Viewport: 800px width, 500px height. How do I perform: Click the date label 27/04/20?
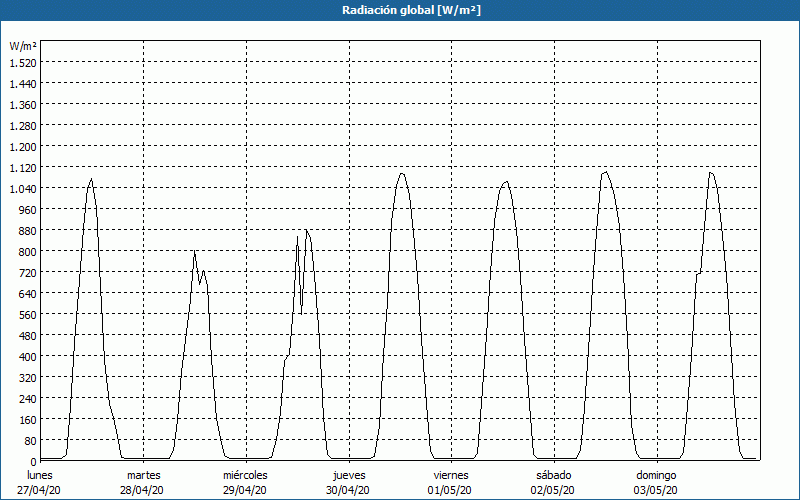pos(40,490)
